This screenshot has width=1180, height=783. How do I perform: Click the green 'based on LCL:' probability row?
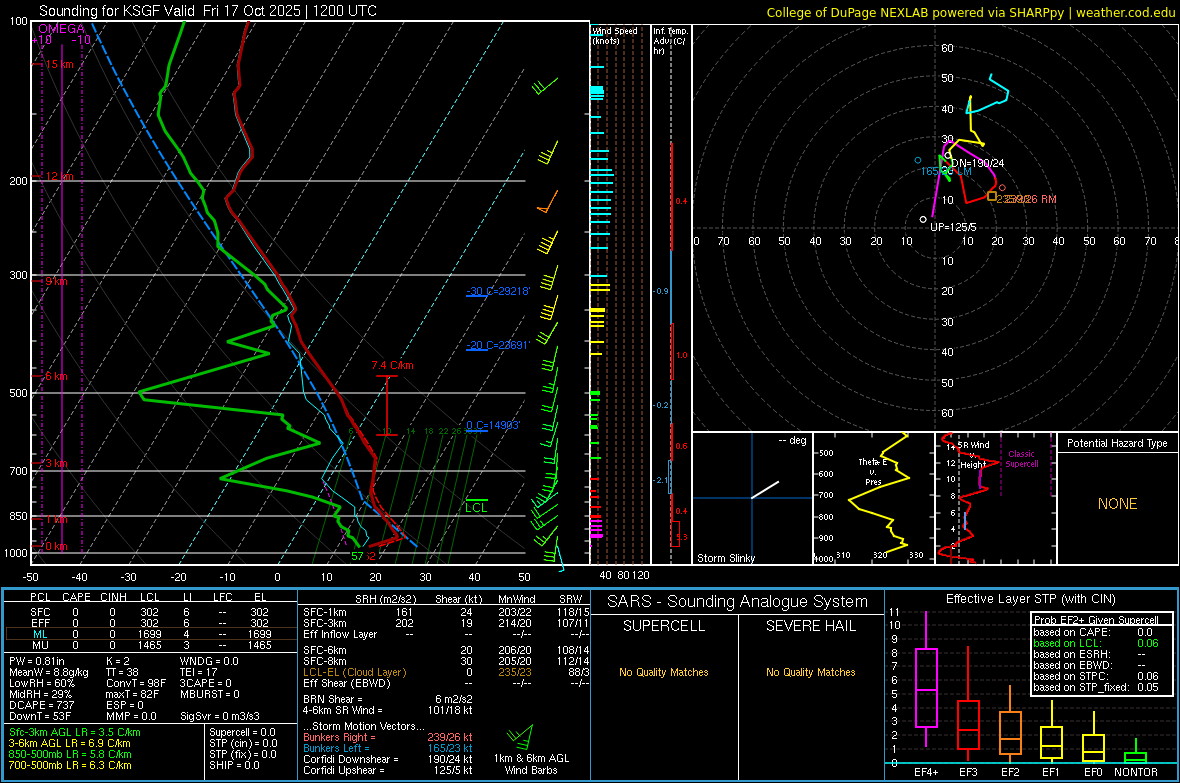click(x=1096, y=643)
